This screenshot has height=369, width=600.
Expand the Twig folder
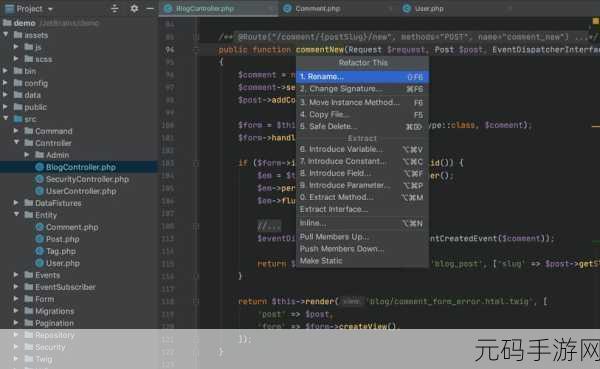tap(16, 359)
